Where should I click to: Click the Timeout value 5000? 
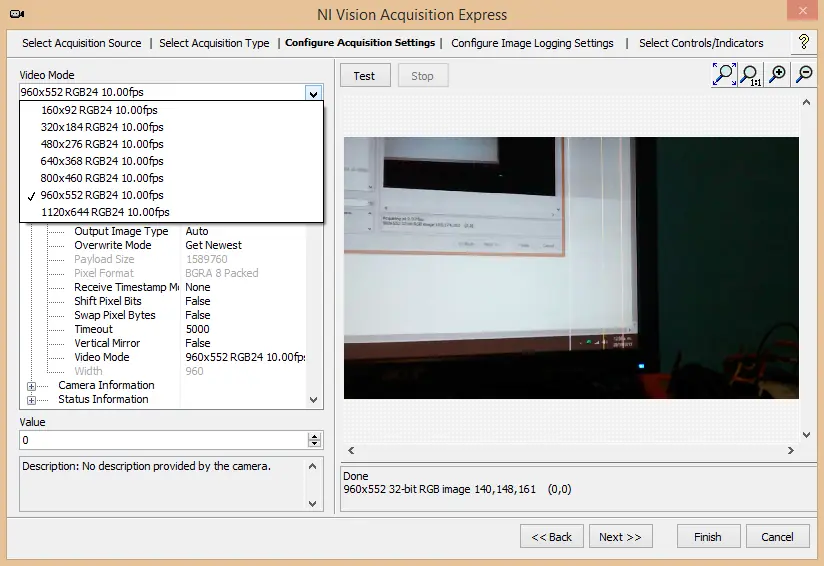click(x=197, y=329)
